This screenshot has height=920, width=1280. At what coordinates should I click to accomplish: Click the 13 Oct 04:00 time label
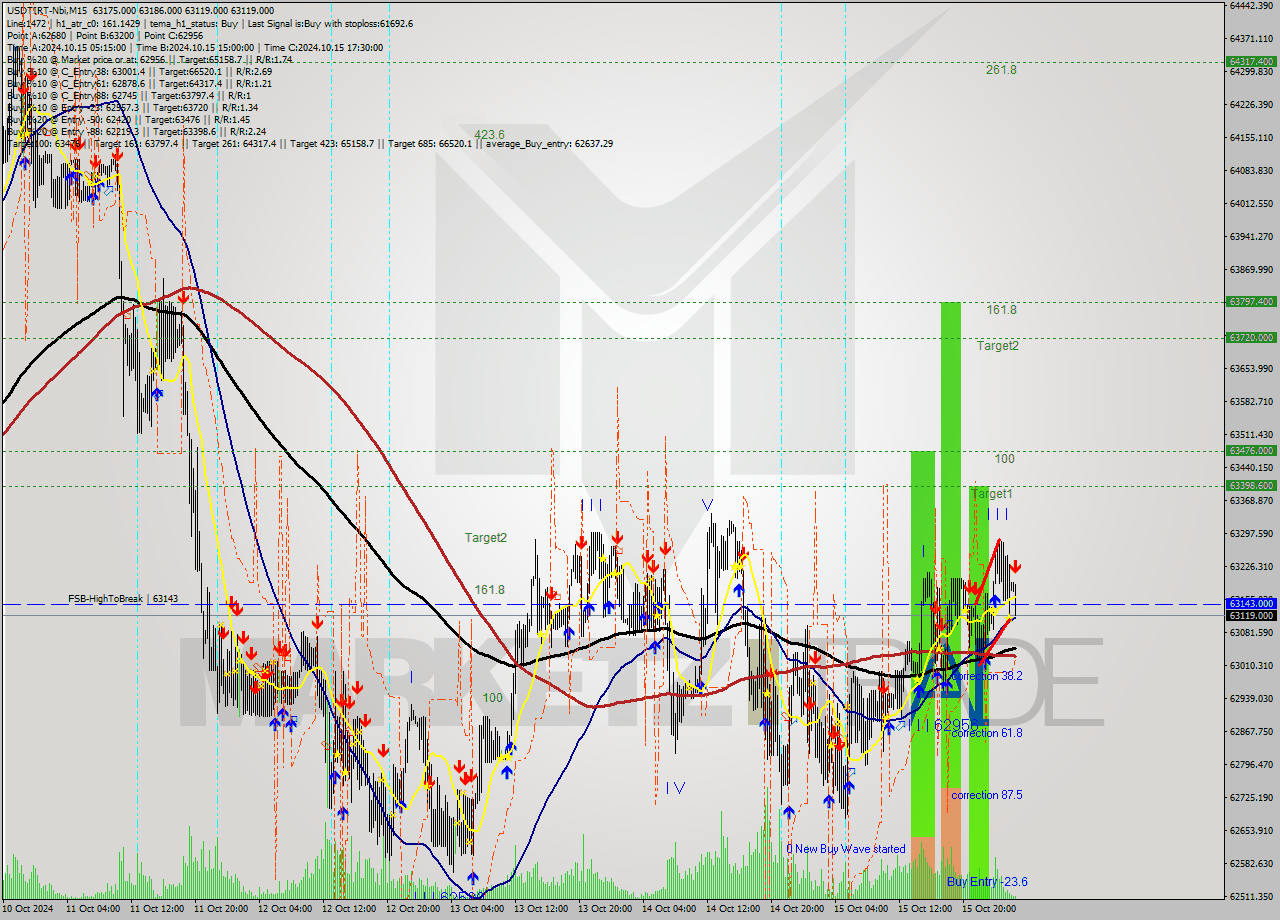(x=478, y=909)
